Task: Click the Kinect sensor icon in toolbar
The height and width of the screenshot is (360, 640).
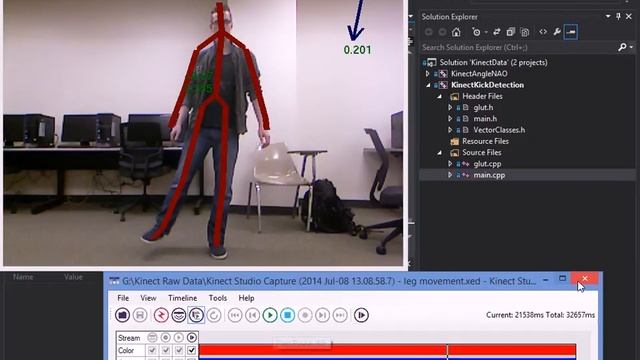Action: 179,315
